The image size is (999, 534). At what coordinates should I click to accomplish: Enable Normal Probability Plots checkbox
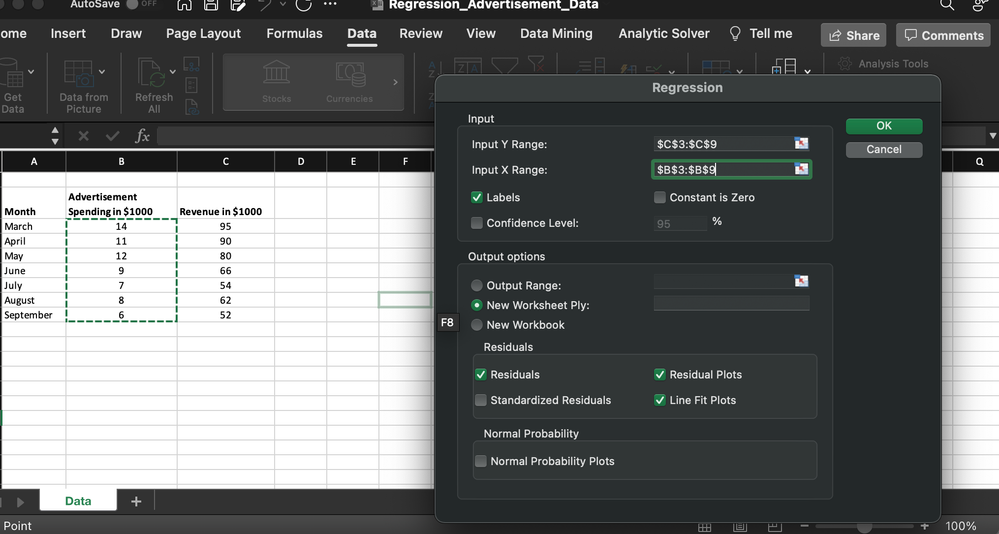point(481,461)
